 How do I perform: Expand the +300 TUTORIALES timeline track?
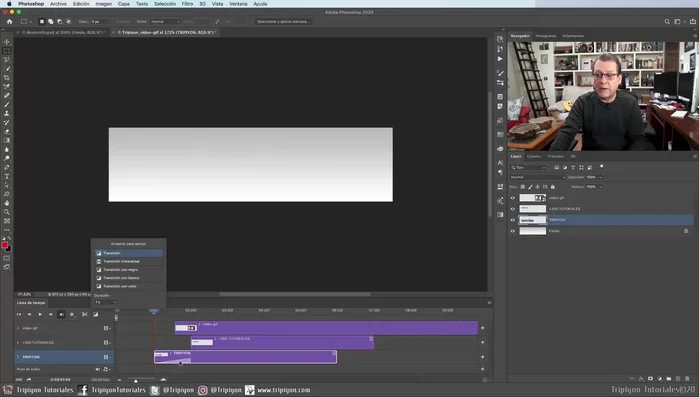tap(18, 343)
